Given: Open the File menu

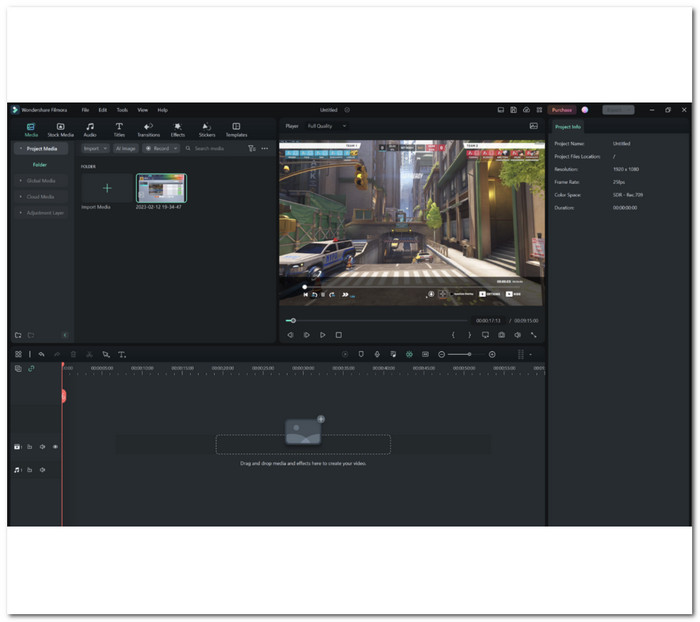Looking at the screenshot, I should pos(85,110).
